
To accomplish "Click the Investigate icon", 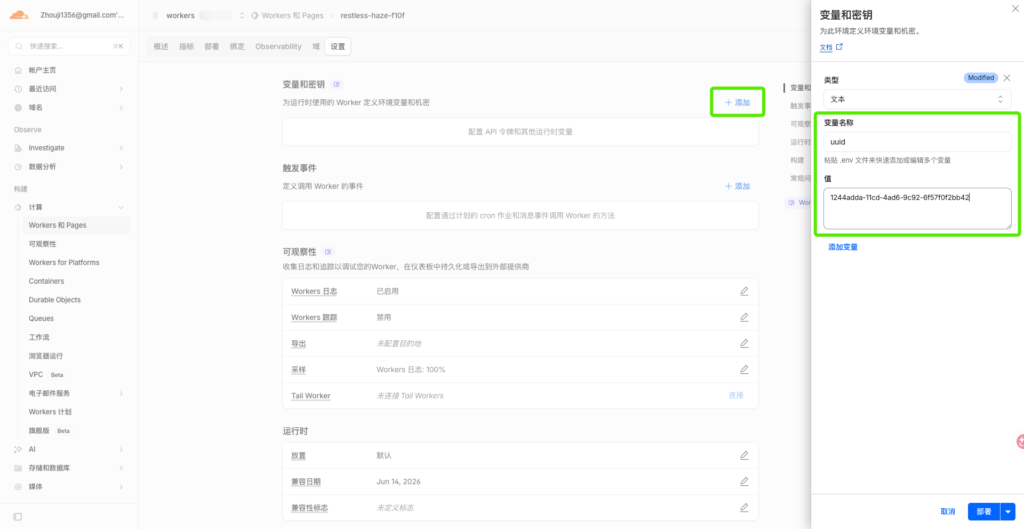I will [x=18, y=148].
